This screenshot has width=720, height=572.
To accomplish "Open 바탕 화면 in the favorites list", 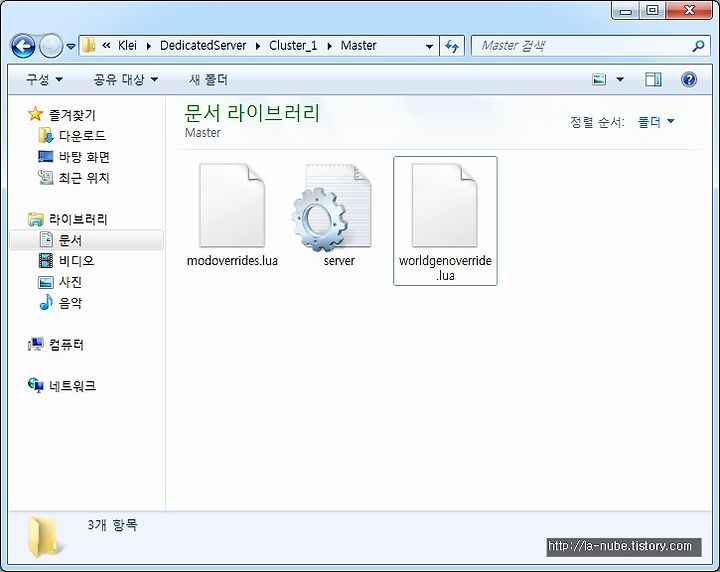I will click(84, 157).
